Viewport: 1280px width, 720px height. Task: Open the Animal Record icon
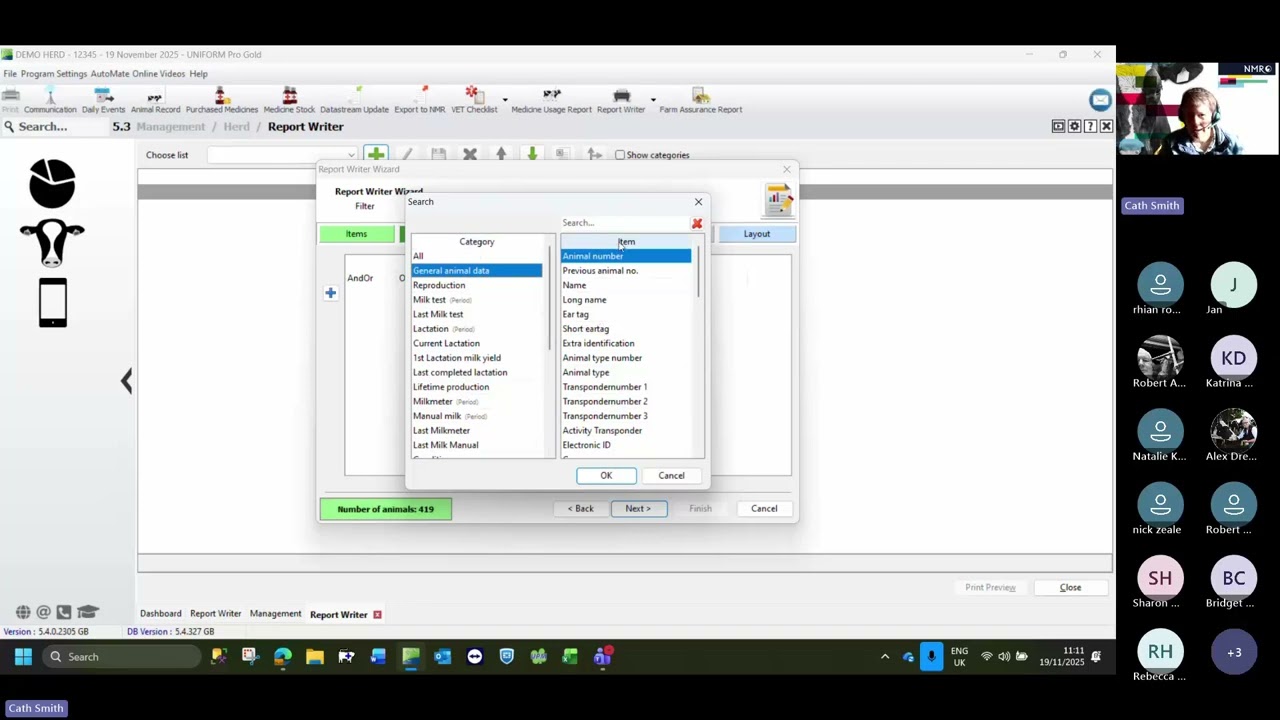tap(155, 101)
